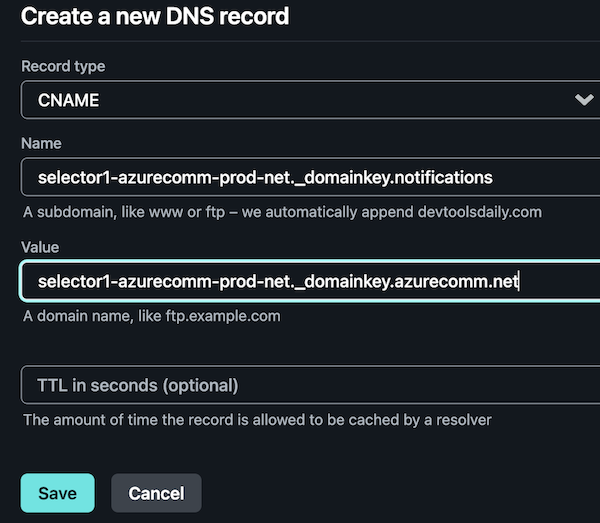
Task: Cancel creating the DNS record
Action: [156, 493]
